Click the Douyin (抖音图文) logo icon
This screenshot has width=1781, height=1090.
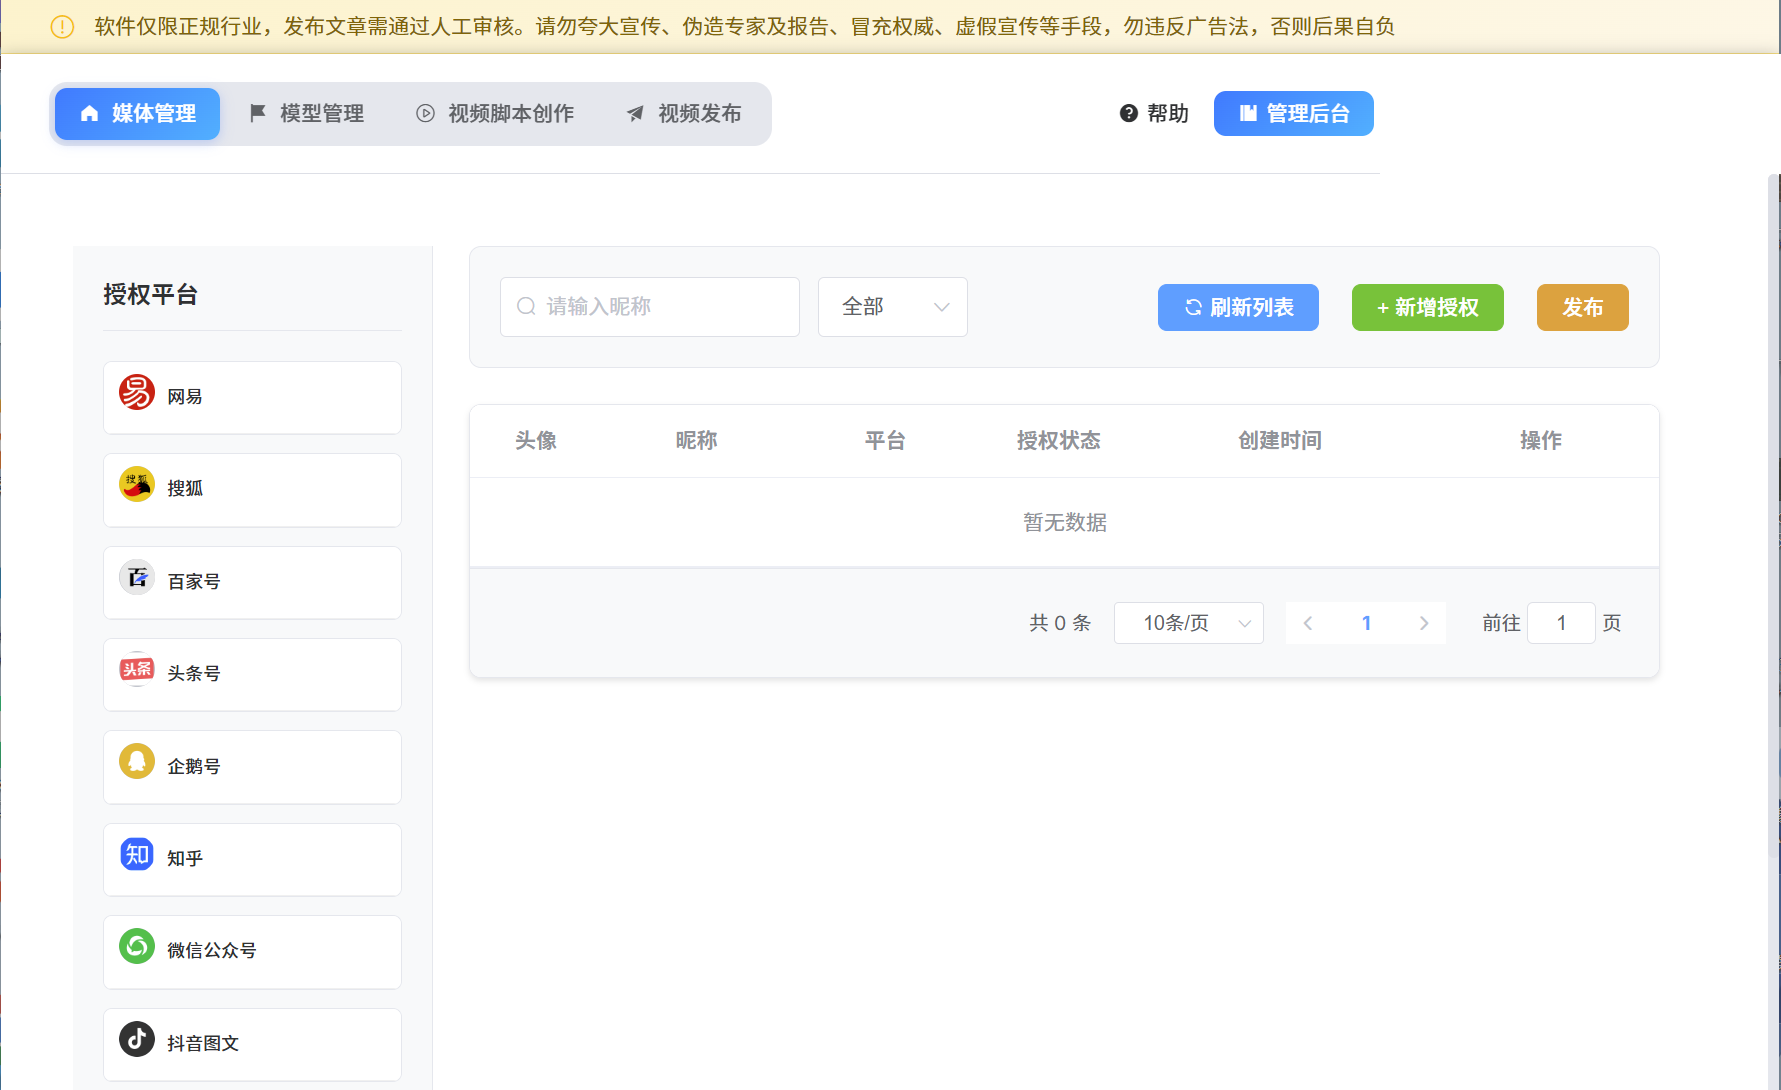(x=137, y=1039)
